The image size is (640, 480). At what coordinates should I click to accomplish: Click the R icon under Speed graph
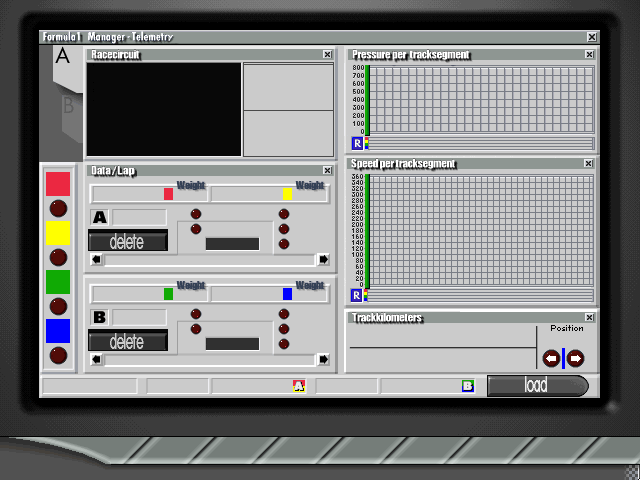(356, 295)
